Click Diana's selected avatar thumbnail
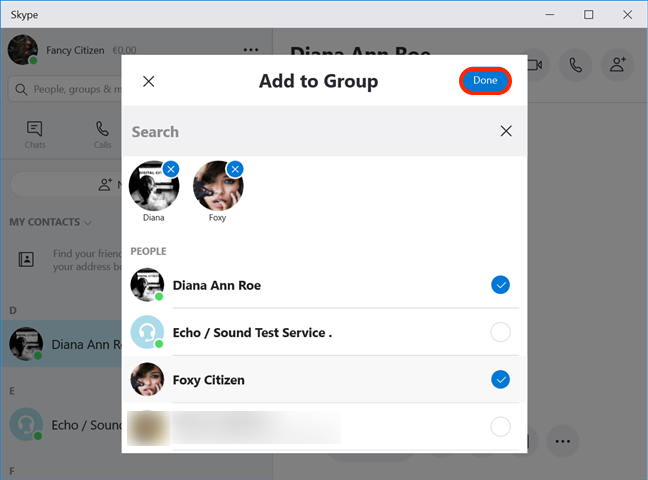 click(154, 186)
